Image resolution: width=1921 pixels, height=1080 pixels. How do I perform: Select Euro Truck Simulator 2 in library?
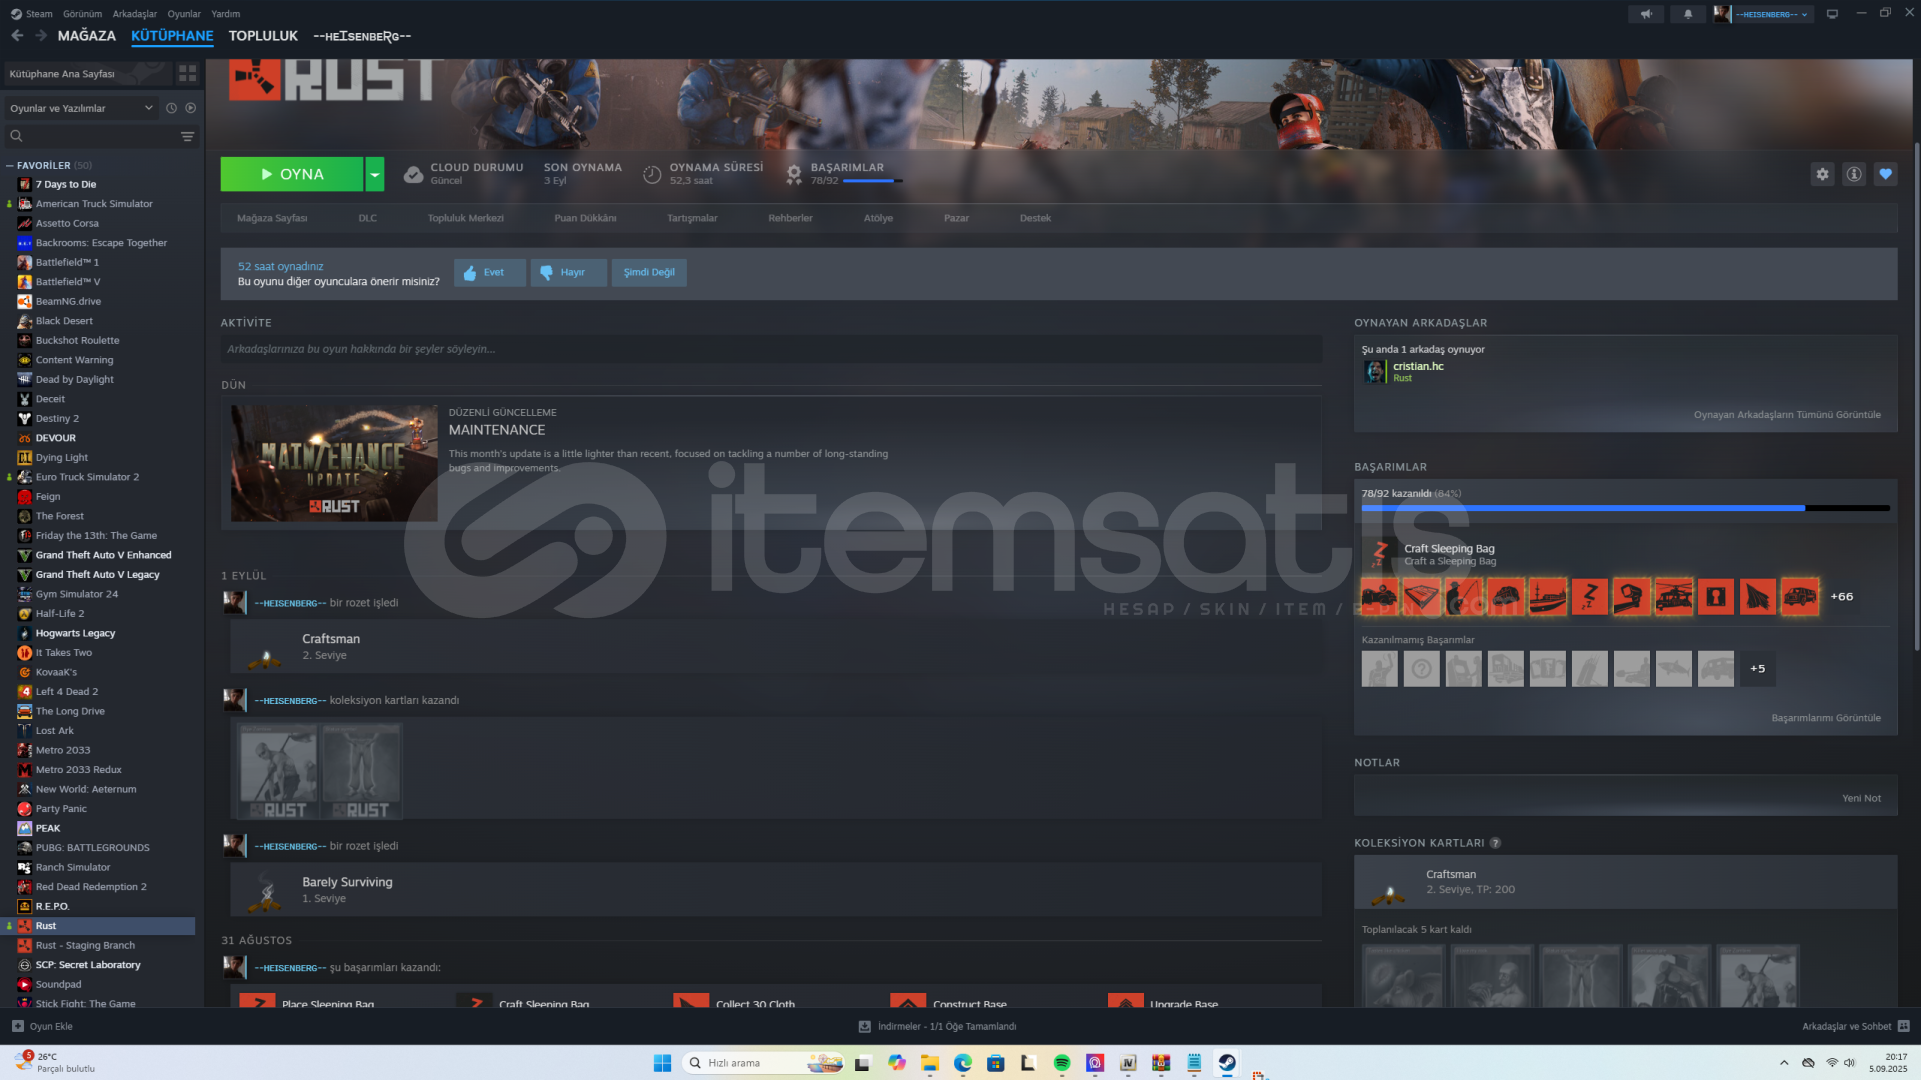[87, 477]
